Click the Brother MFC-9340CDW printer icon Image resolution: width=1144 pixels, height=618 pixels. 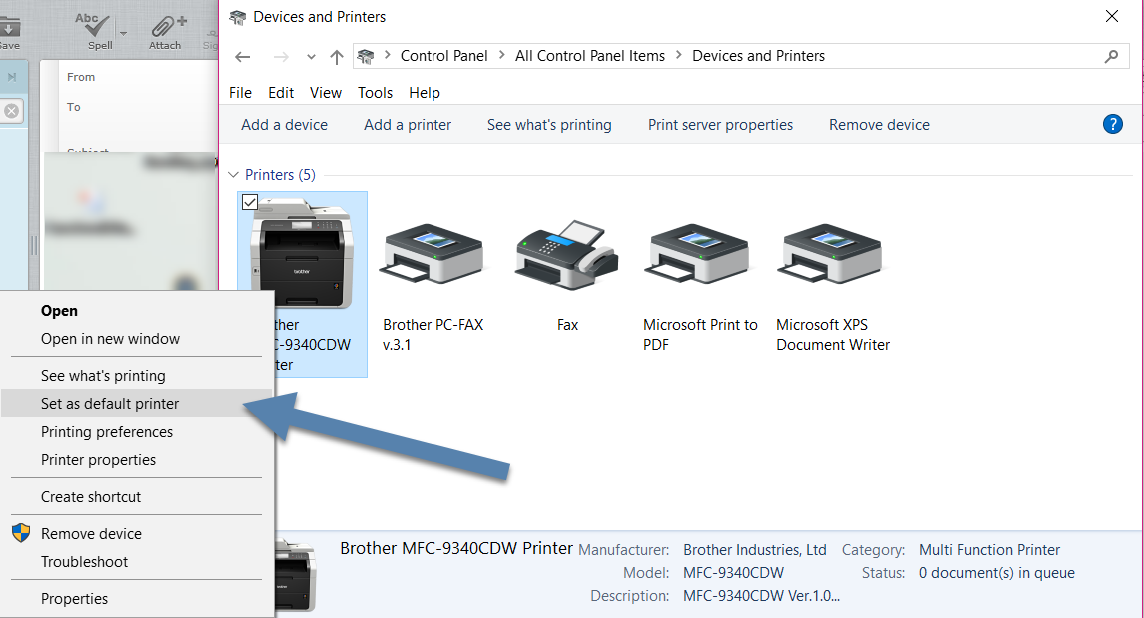(x=303, y=252)
